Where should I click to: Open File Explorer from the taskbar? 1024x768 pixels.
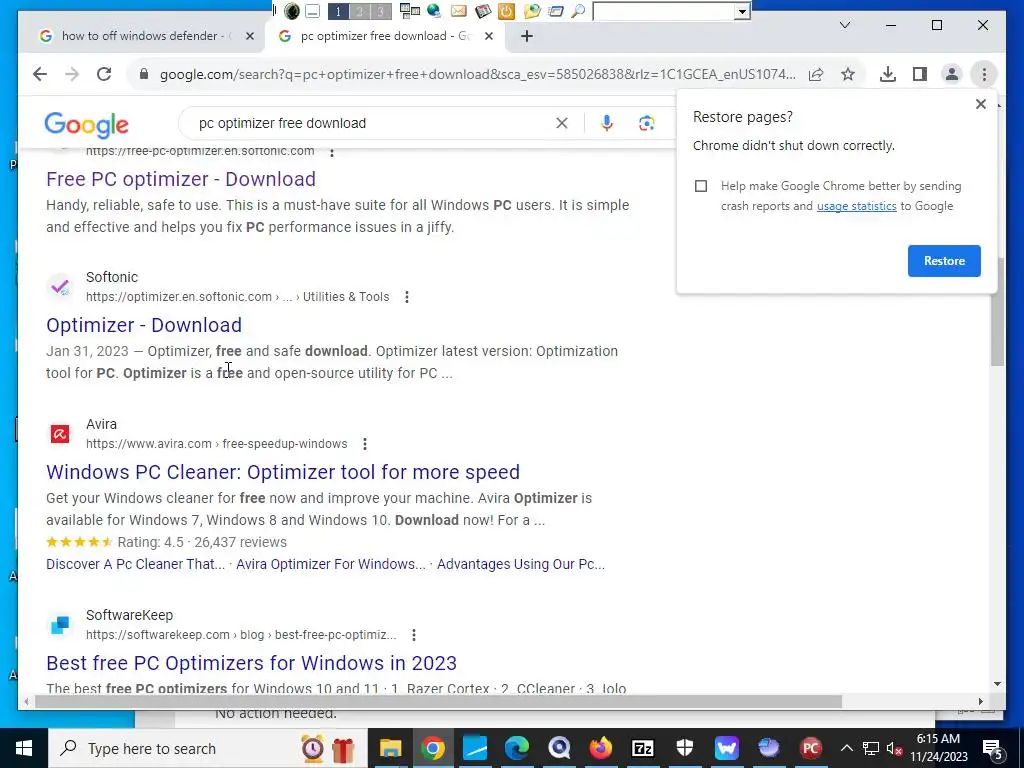(391, 748)
